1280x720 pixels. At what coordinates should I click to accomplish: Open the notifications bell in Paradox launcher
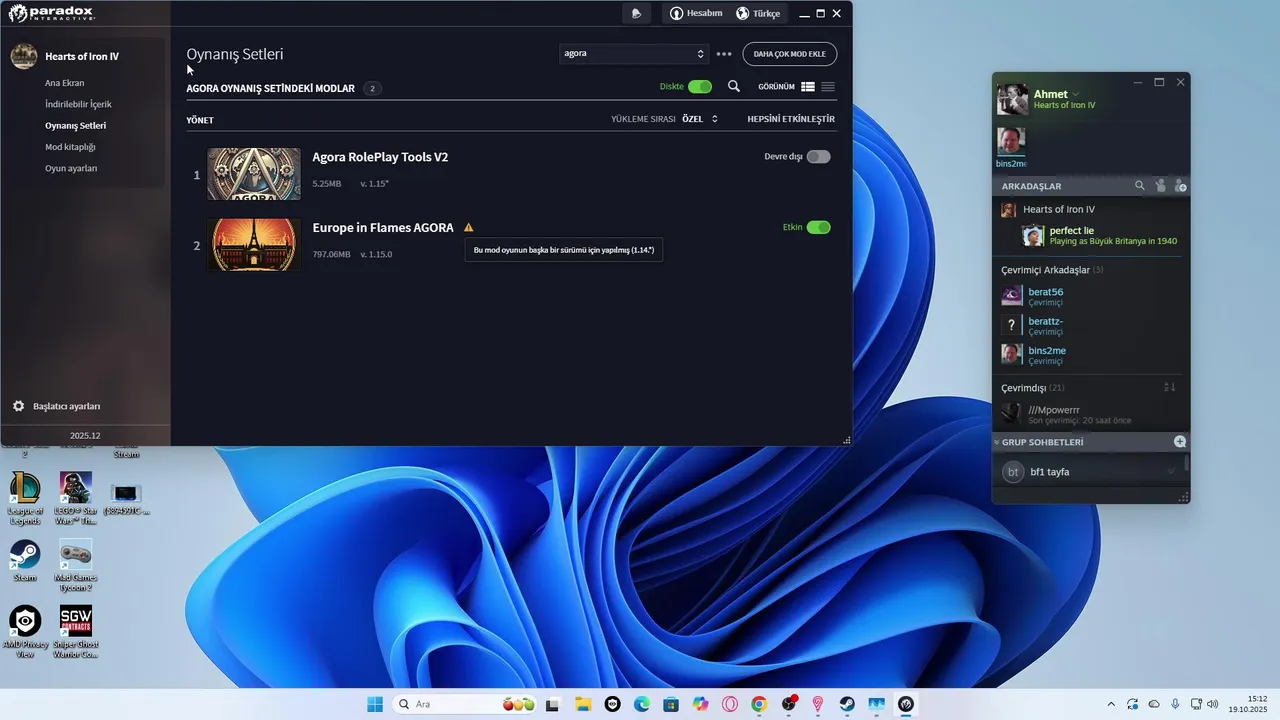tap(637, 13)
